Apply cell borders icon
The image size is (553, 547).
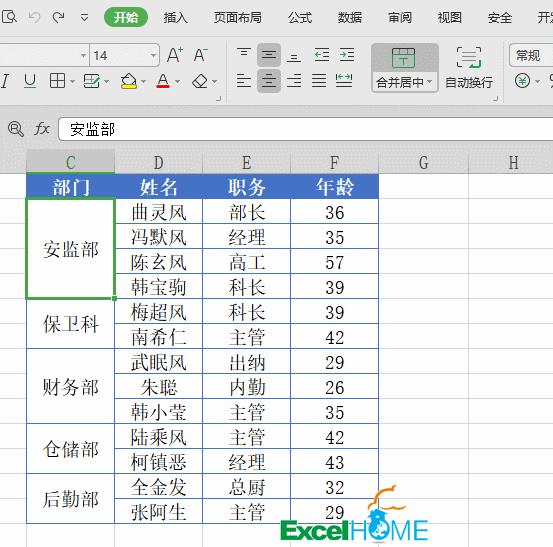coord(57,81)
